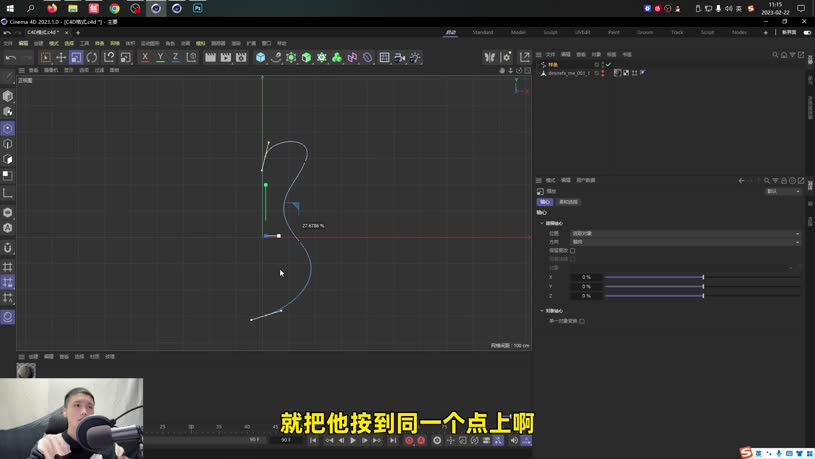
Task: Click the green extrude cube icon
Action: coord(307,58)
